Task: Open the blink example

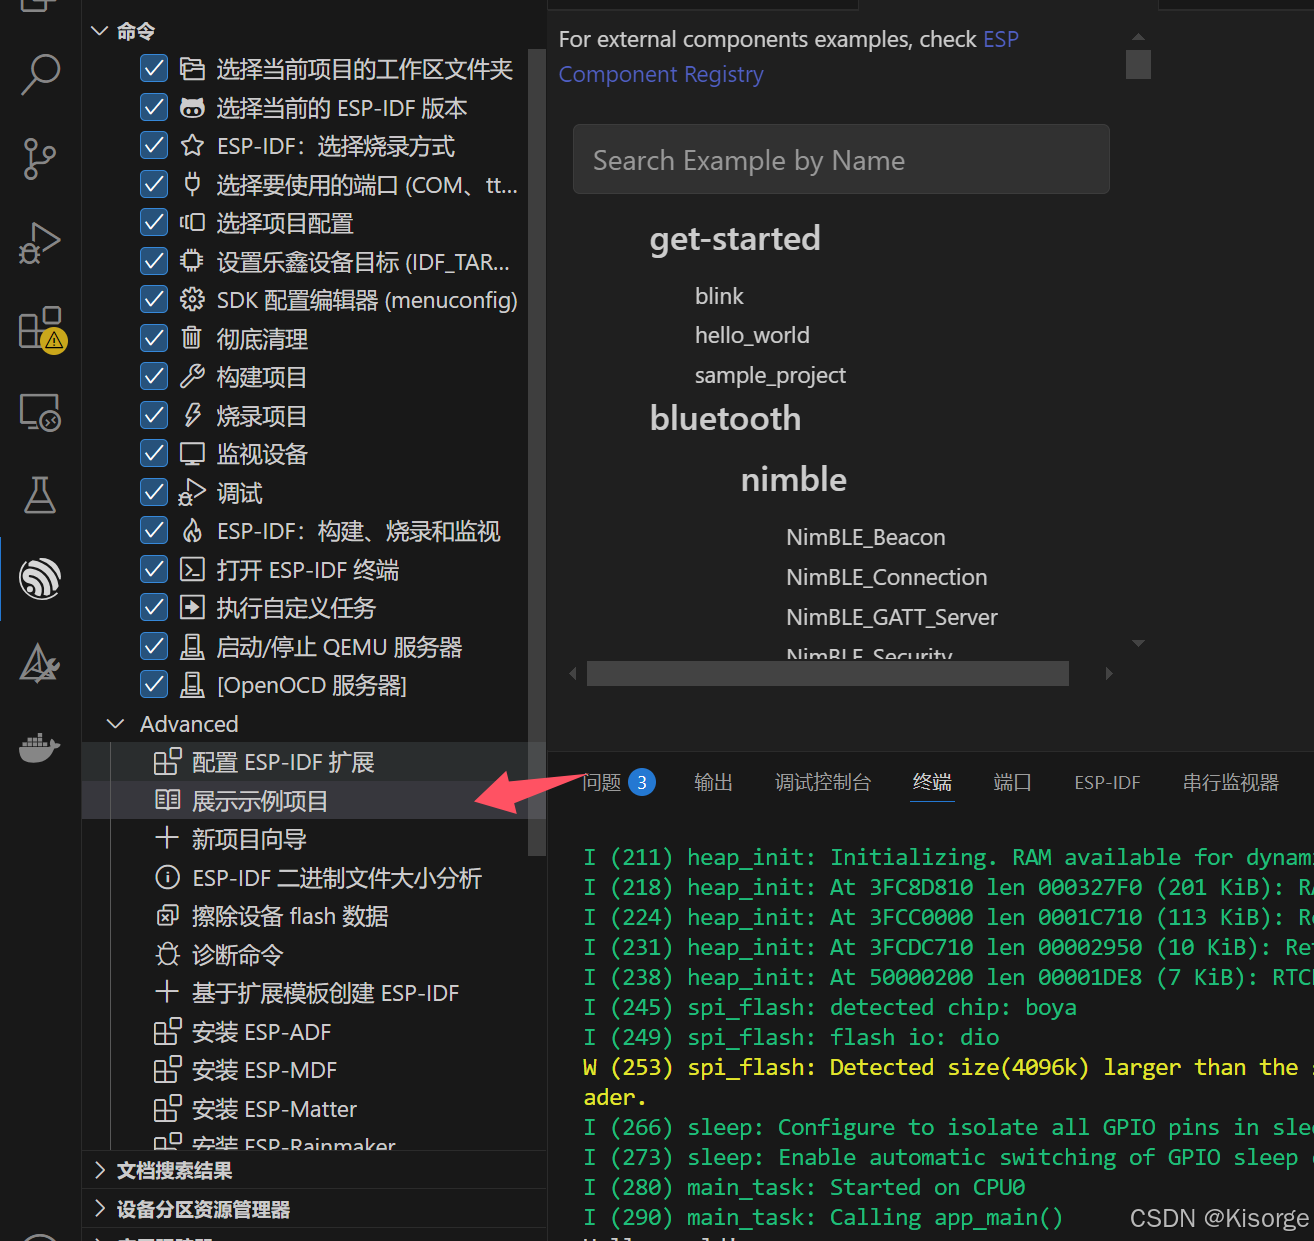Action: point(719,296)
